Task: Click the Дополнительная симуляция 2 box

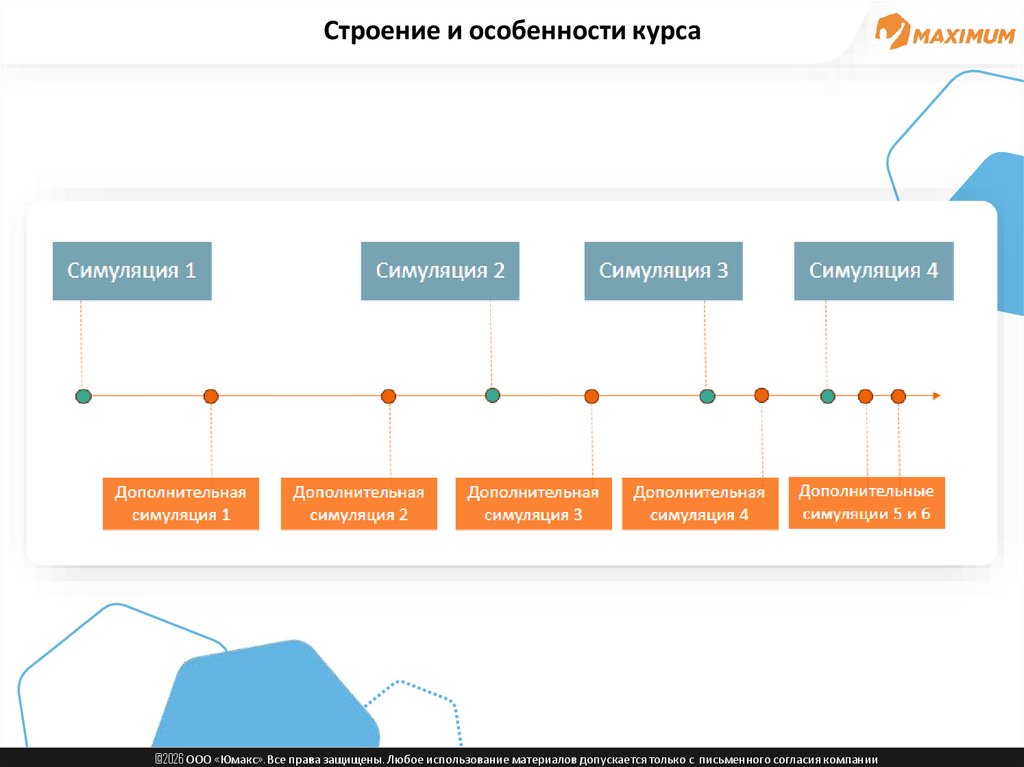Action: click(359, 504)
